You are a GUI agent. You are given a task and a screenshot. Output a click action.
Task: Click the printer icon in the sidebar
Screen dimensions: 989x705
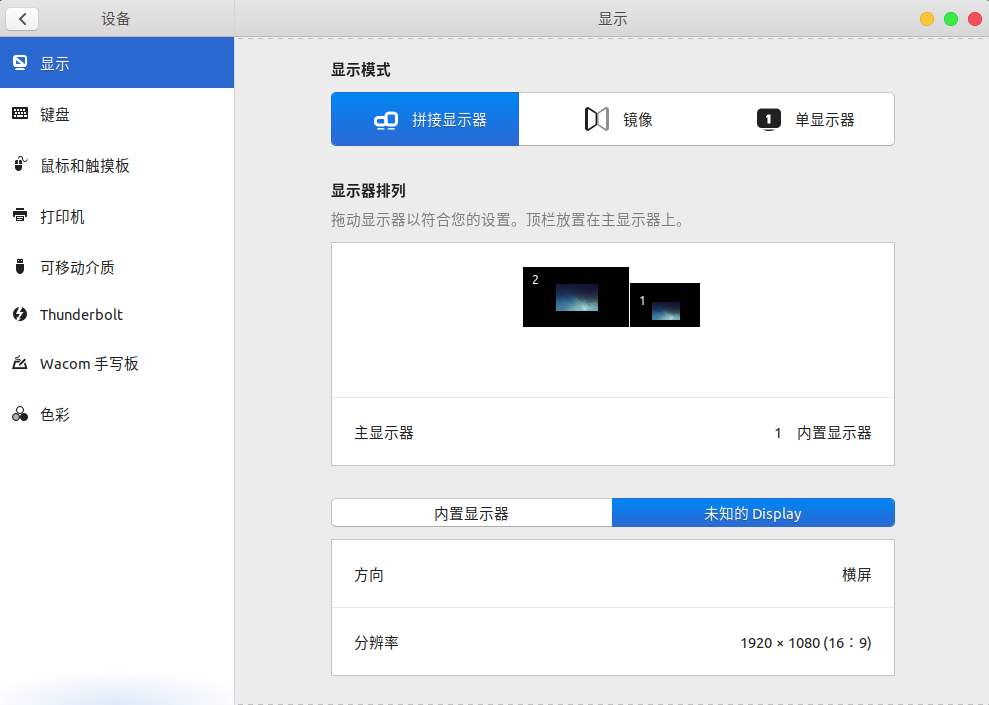(20, 216)
